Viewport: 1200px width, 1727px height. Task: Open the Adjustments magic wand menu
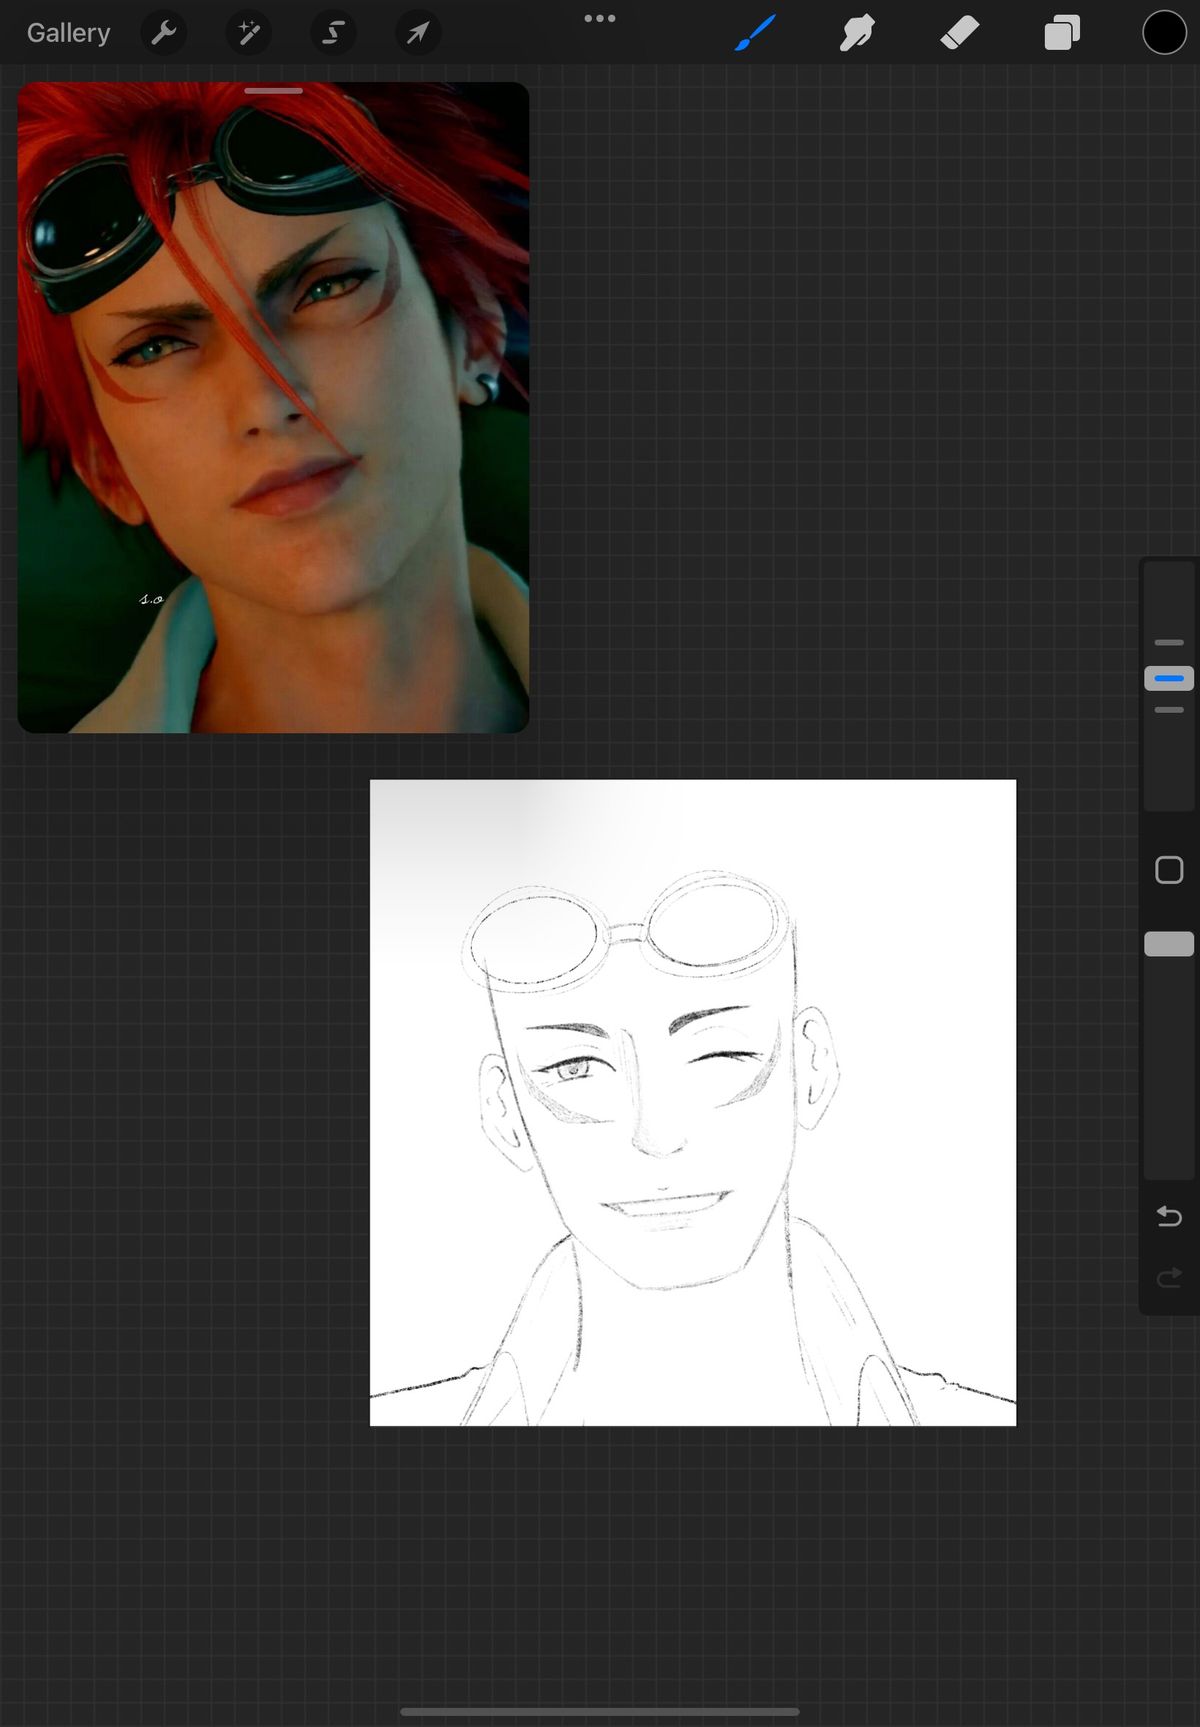[x=249, y=33]
